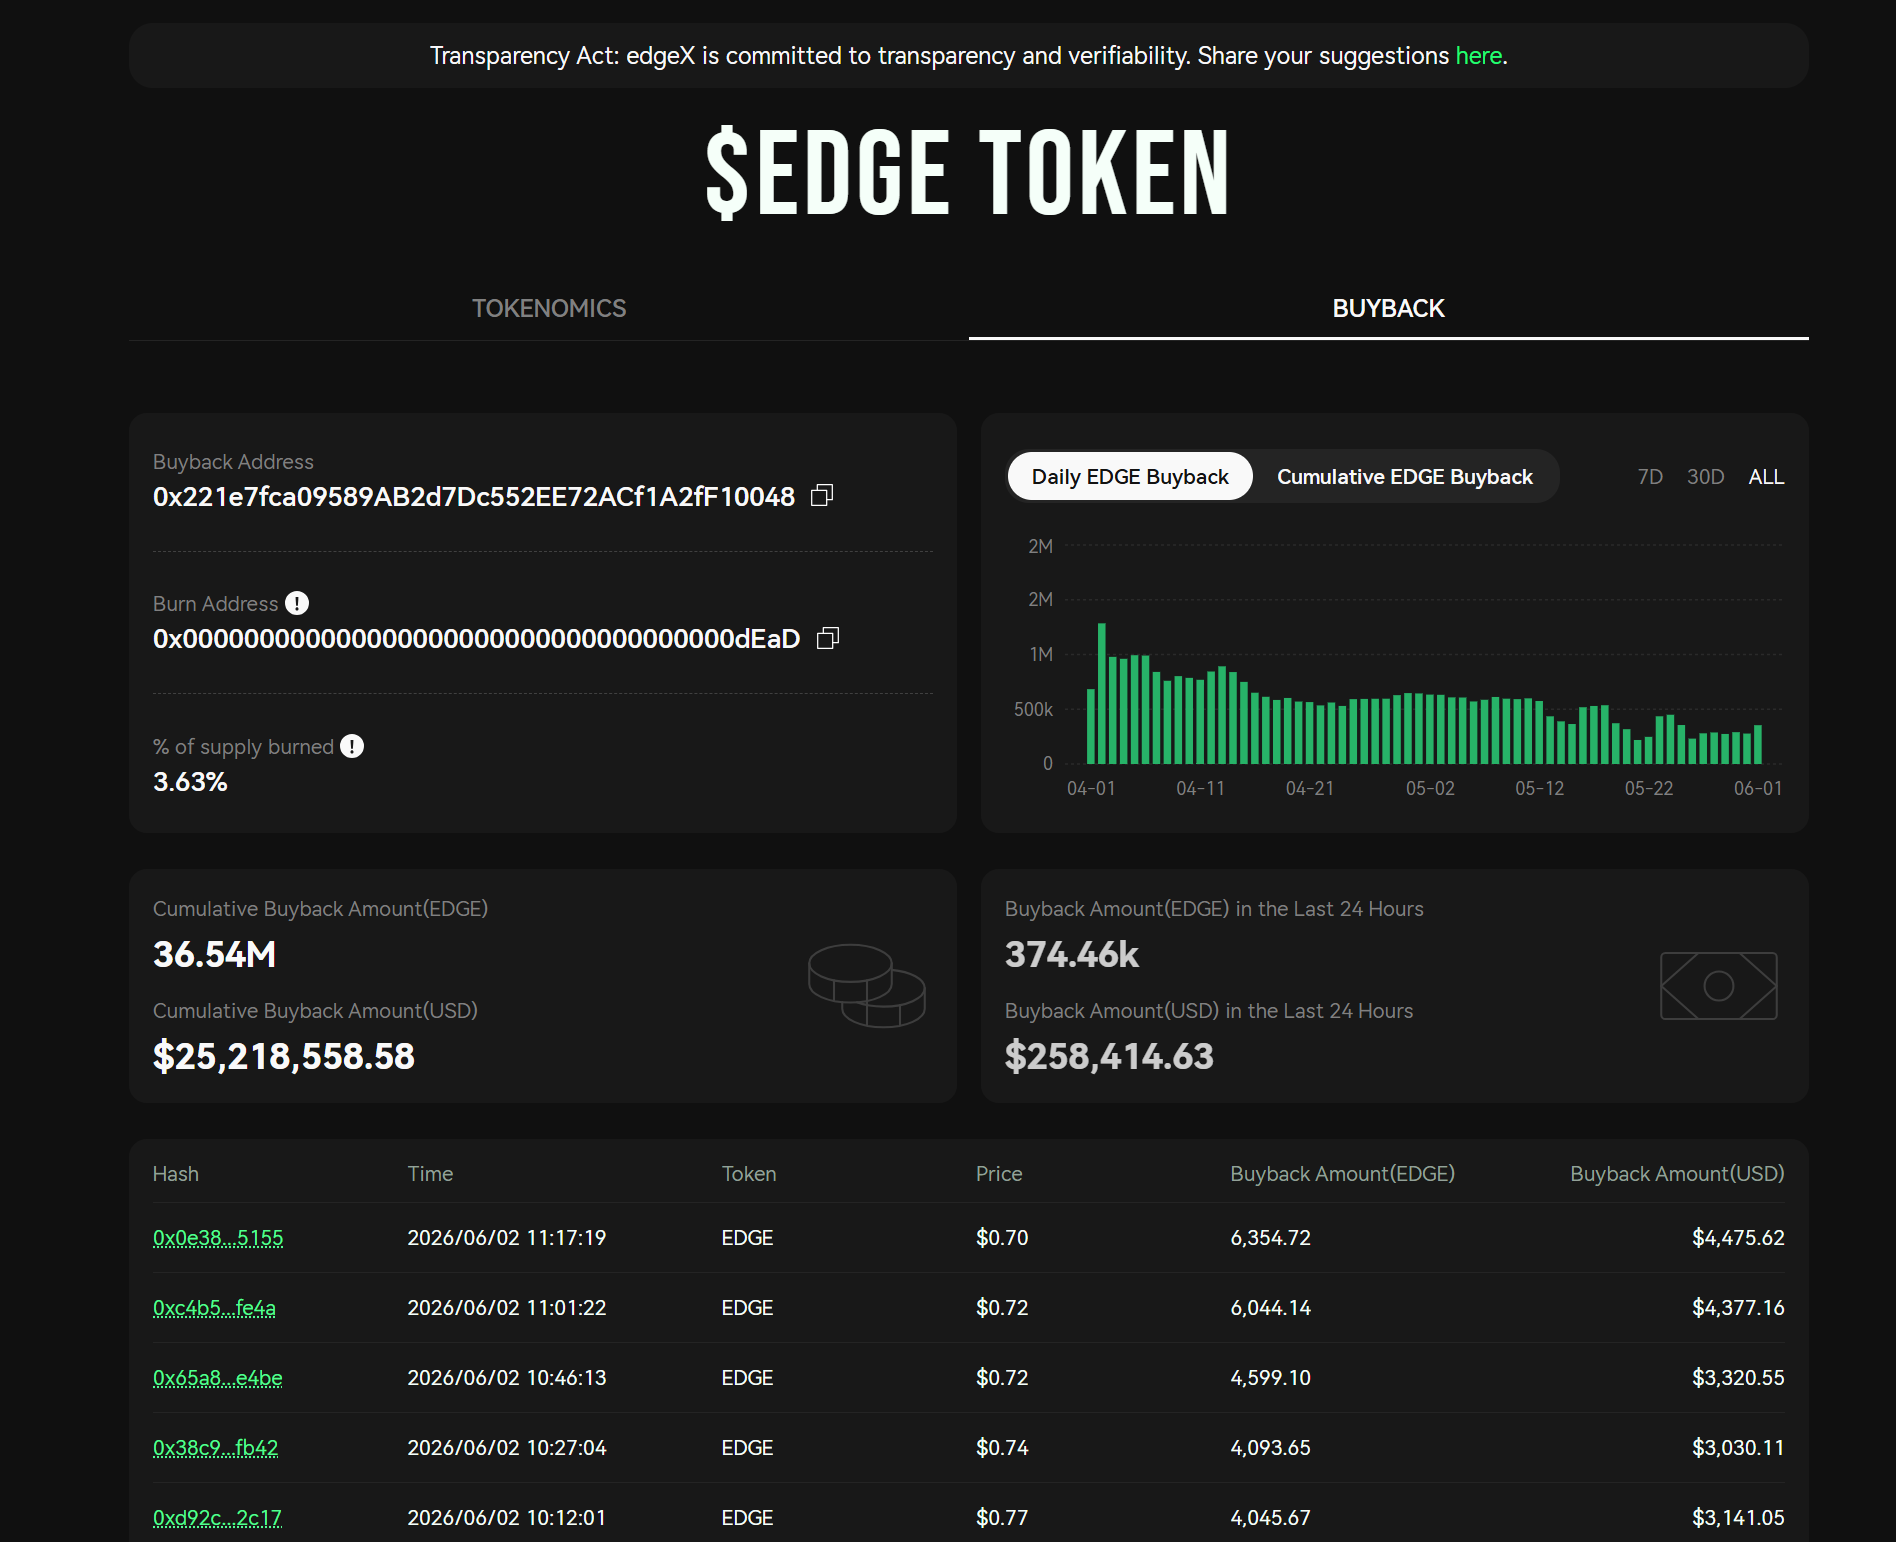Select the burn address ending dEaD
The height and width of the screenshot is (1542, 1896).
476,639
